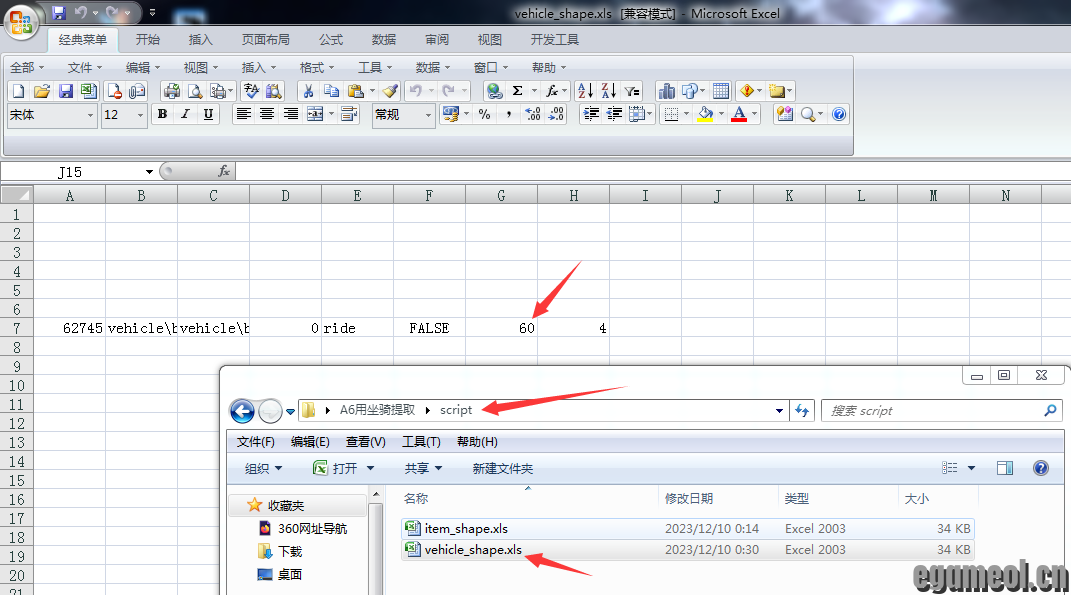Click the Print Preview icon

coord(192,90)
